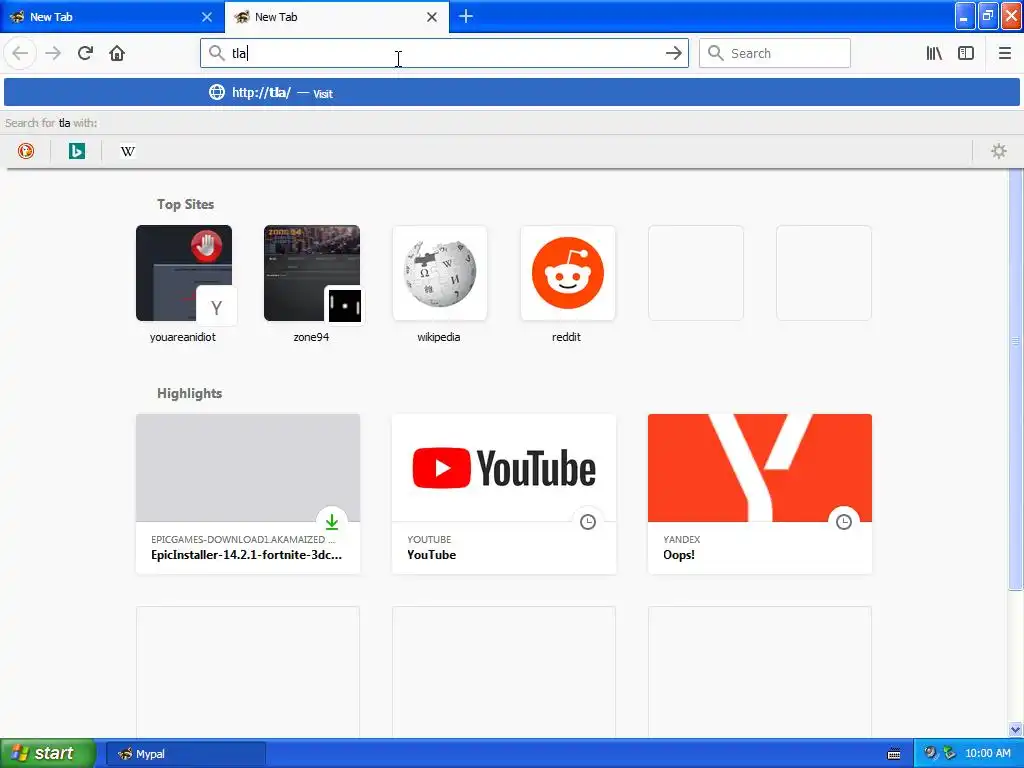This screenshot has height=768, width=1024.
Task: Open the Library icon in the toolbar
Action: click(x=934, y=54)
